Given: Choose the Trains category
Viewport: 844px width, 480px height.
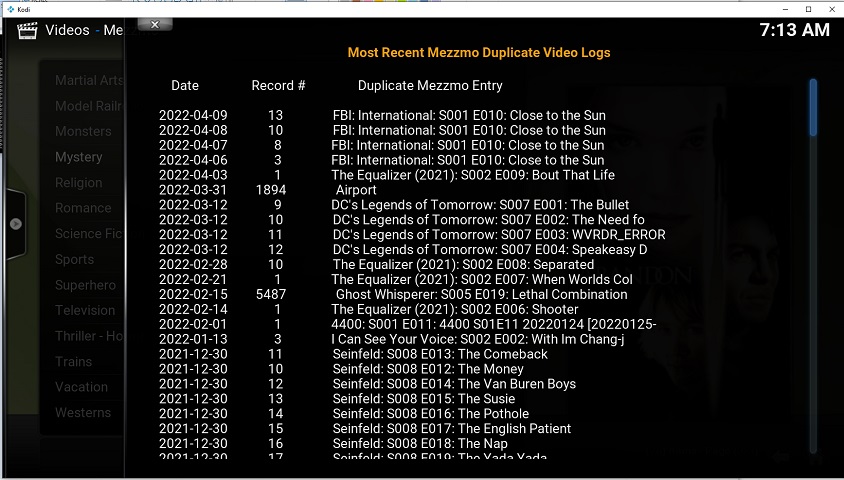Looking at the screenshot, I should coord(74,362).
